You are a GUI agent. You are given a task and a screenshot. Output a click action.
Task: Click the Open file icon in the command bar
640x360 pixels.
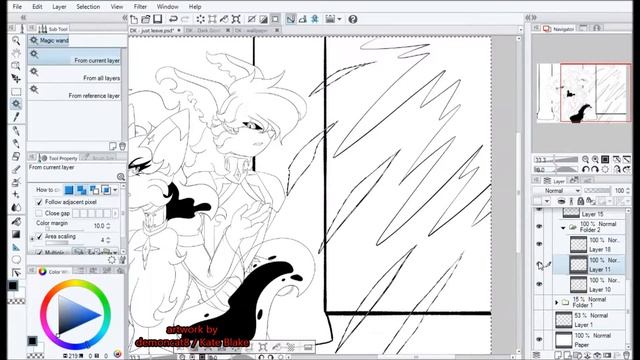click(x=146, y=19)
